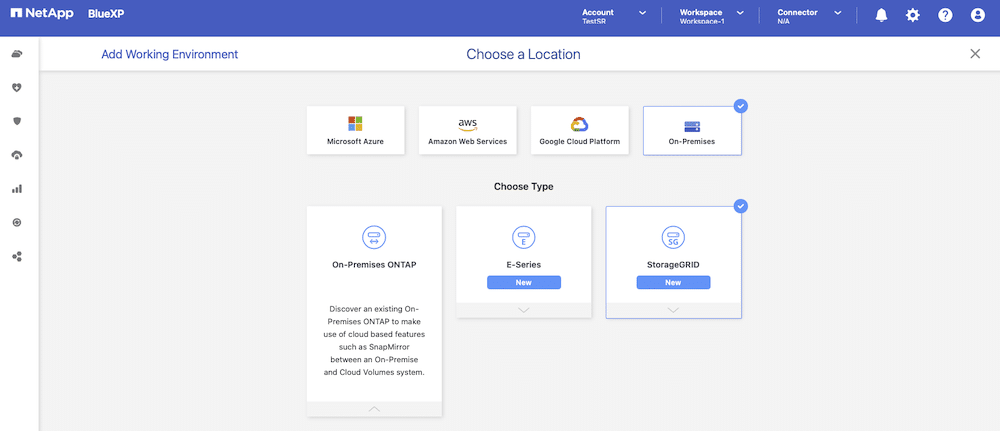Open the notifications bell
Screen dimensions: 1000x431
click(881, 15)
